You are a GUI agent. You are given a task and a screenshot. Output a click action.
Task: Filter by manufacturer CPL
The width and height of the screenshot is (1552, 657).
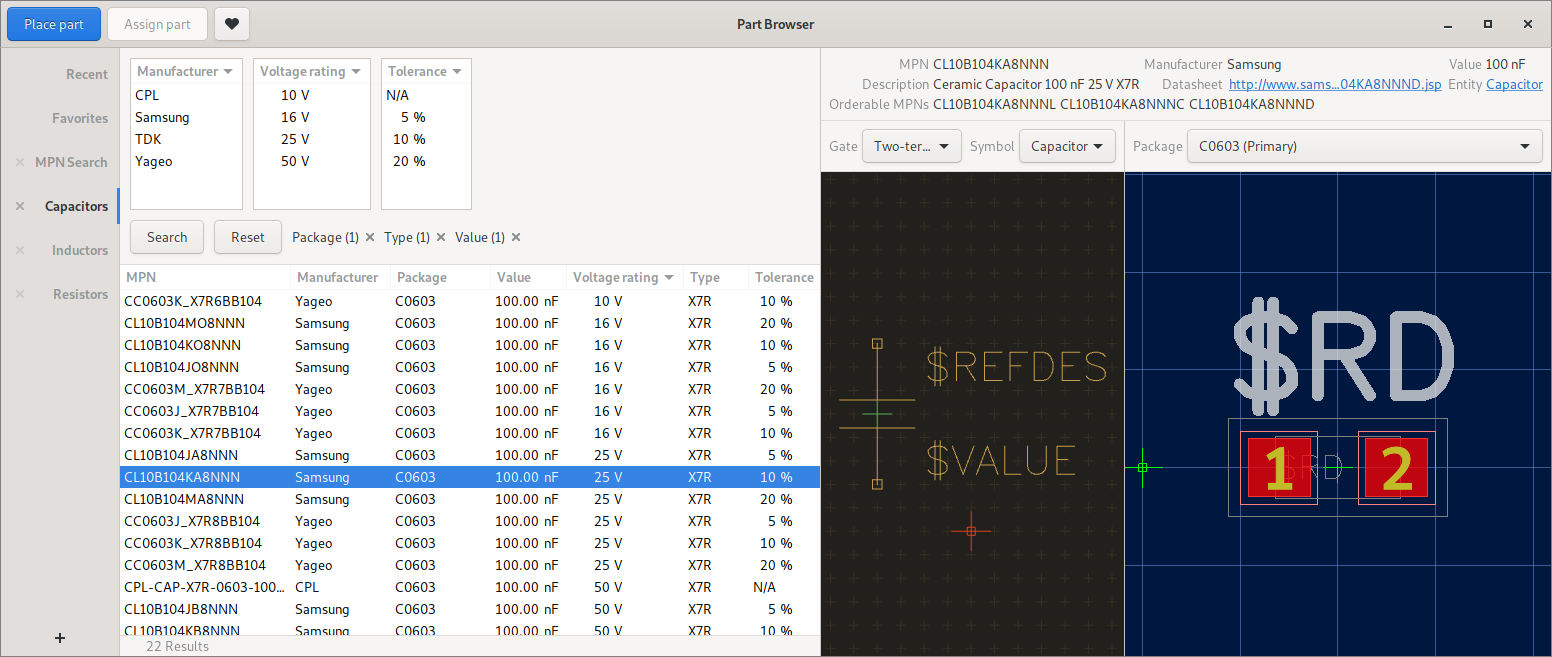click(186, 95)
